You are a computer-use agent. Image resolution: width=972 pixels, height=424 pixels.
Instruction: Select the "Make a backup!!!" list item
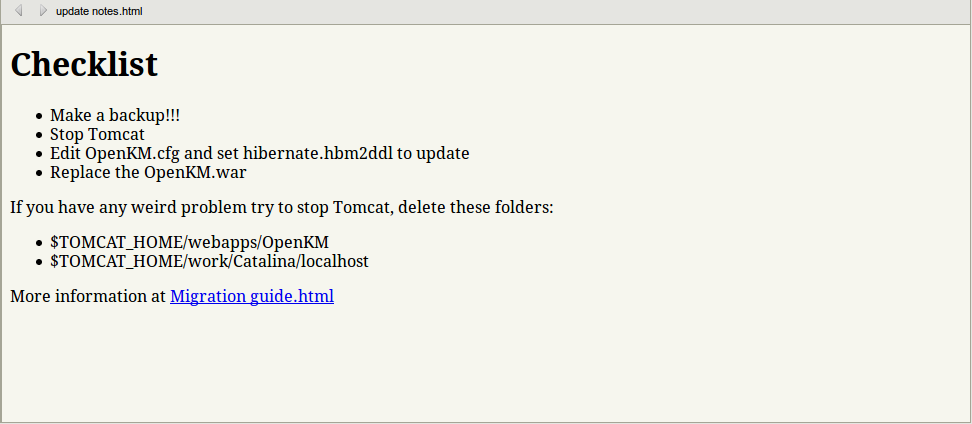[115, 116]
